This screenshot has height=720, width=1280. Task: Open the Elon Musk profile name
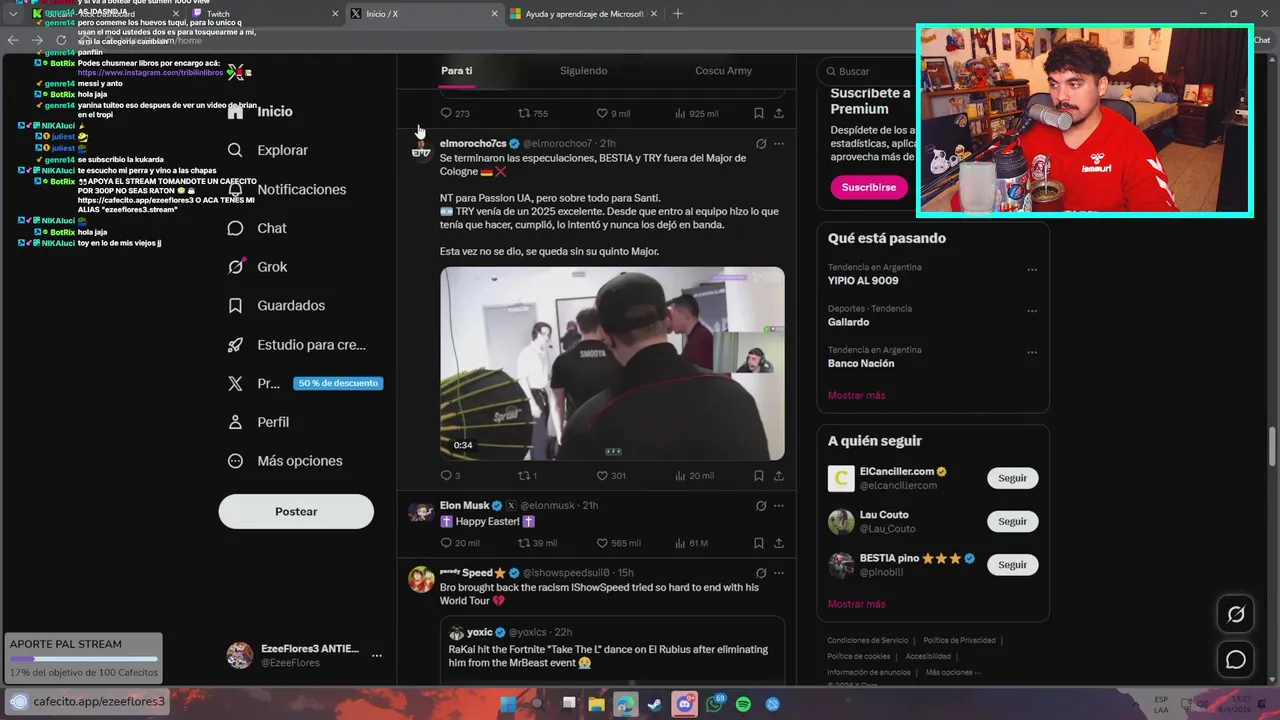click(464, 505)
